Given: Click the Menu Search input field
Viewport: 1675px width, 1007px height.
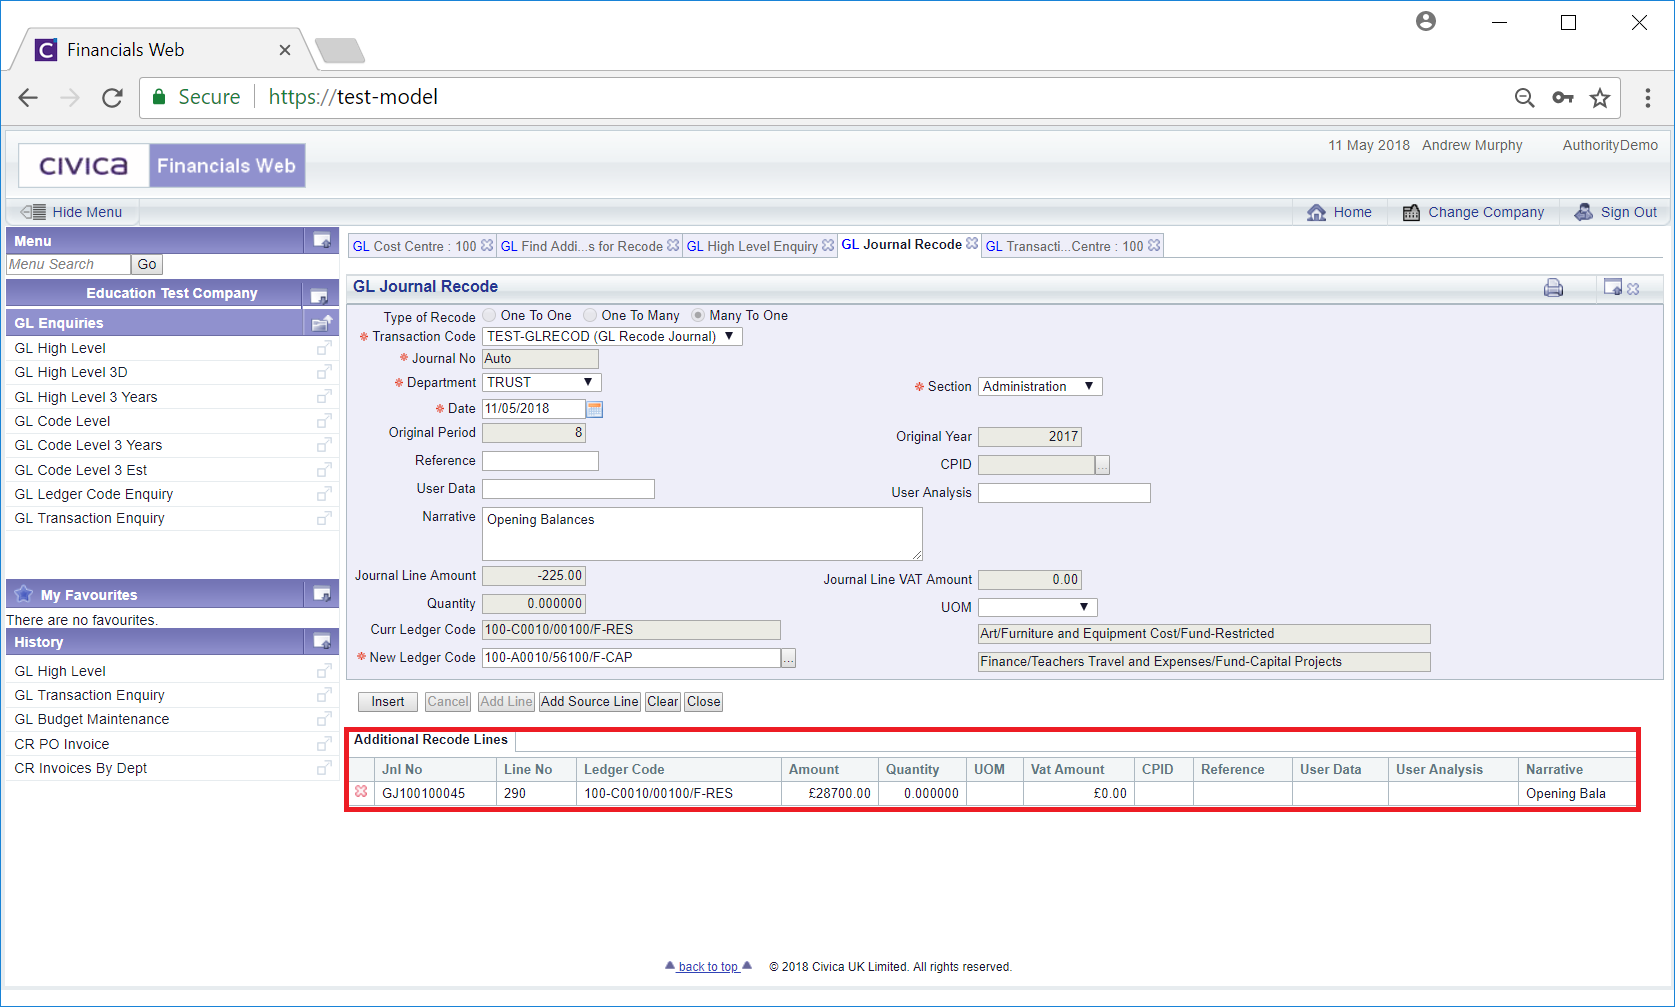Looking at the screenshot, I should 68,264.
